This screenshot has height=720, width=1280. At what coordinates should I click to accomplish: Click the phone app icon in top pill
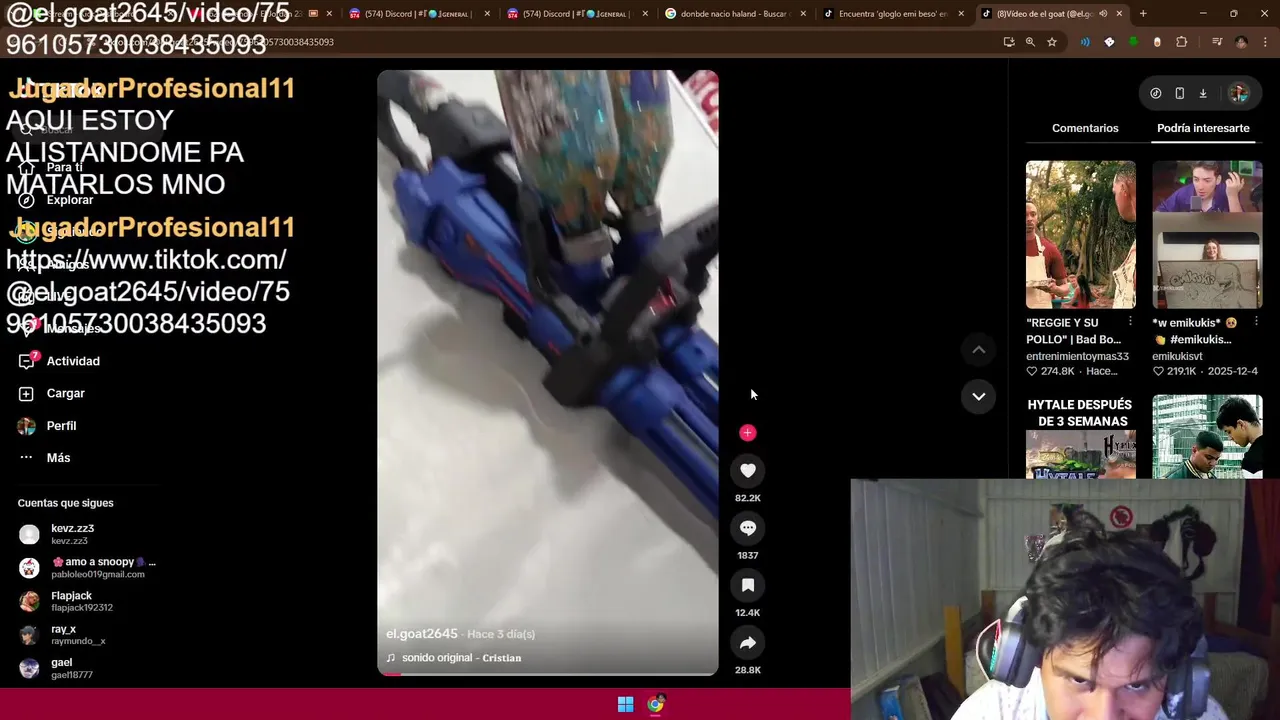point(1179,93)
